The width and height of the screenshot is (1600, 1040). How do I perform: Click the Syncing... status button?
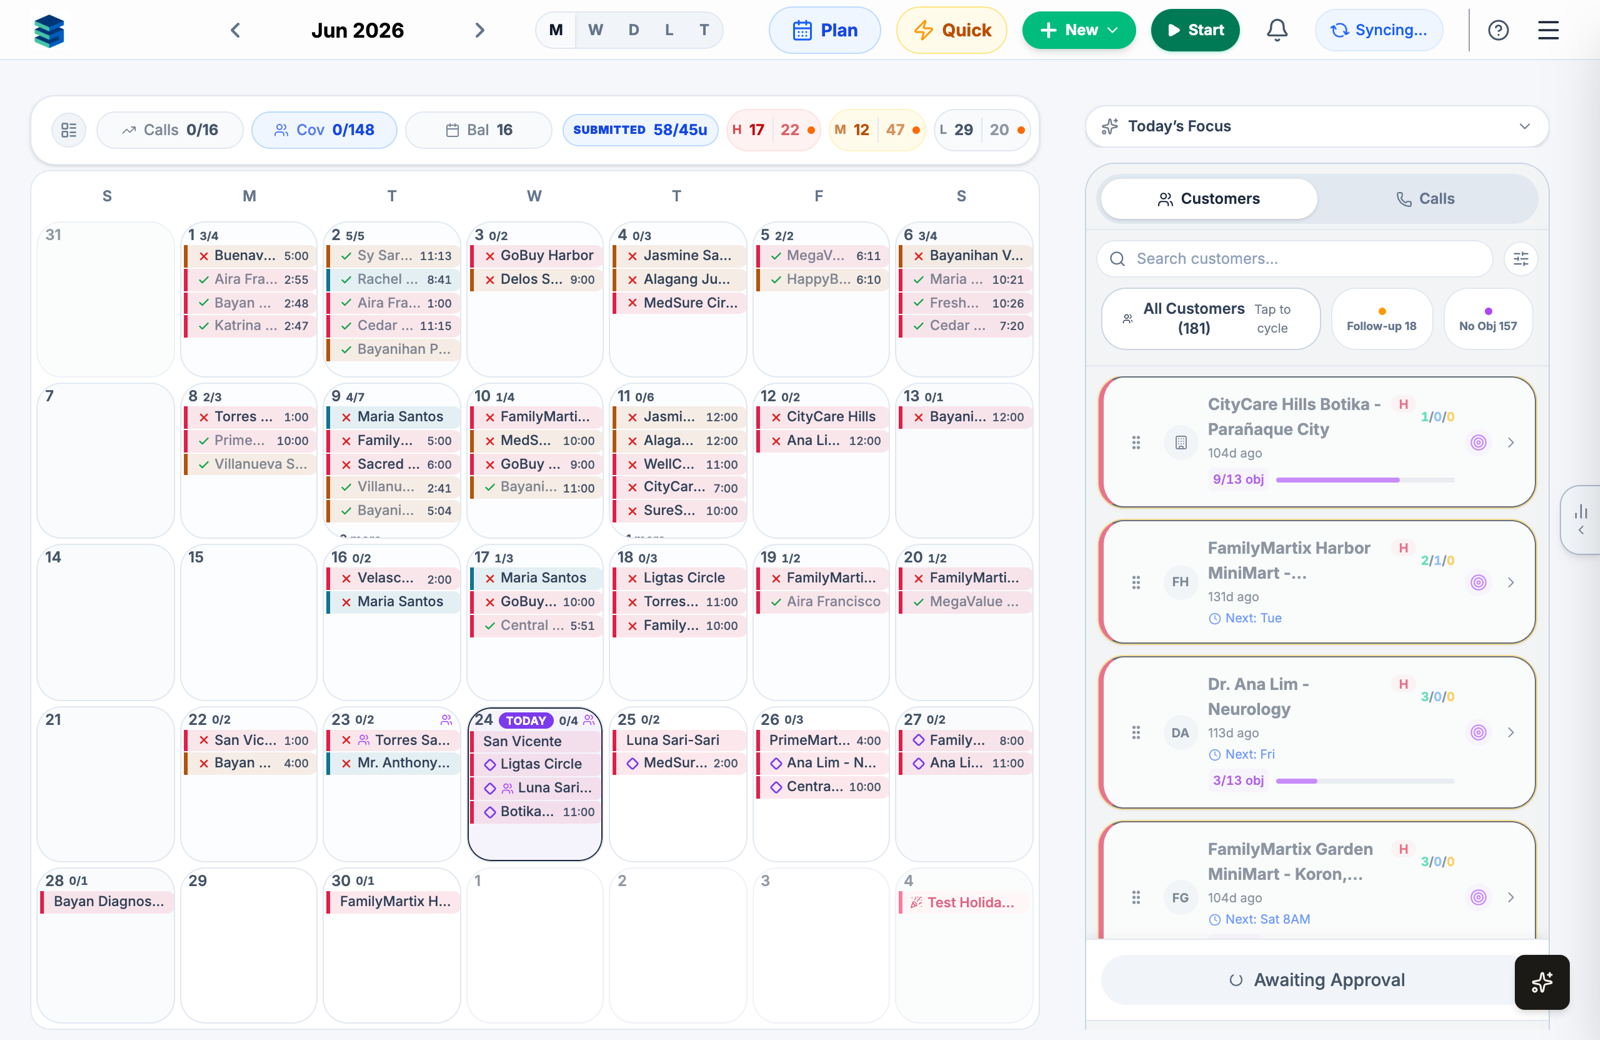pyautogui.click(x=1379, y=30)
